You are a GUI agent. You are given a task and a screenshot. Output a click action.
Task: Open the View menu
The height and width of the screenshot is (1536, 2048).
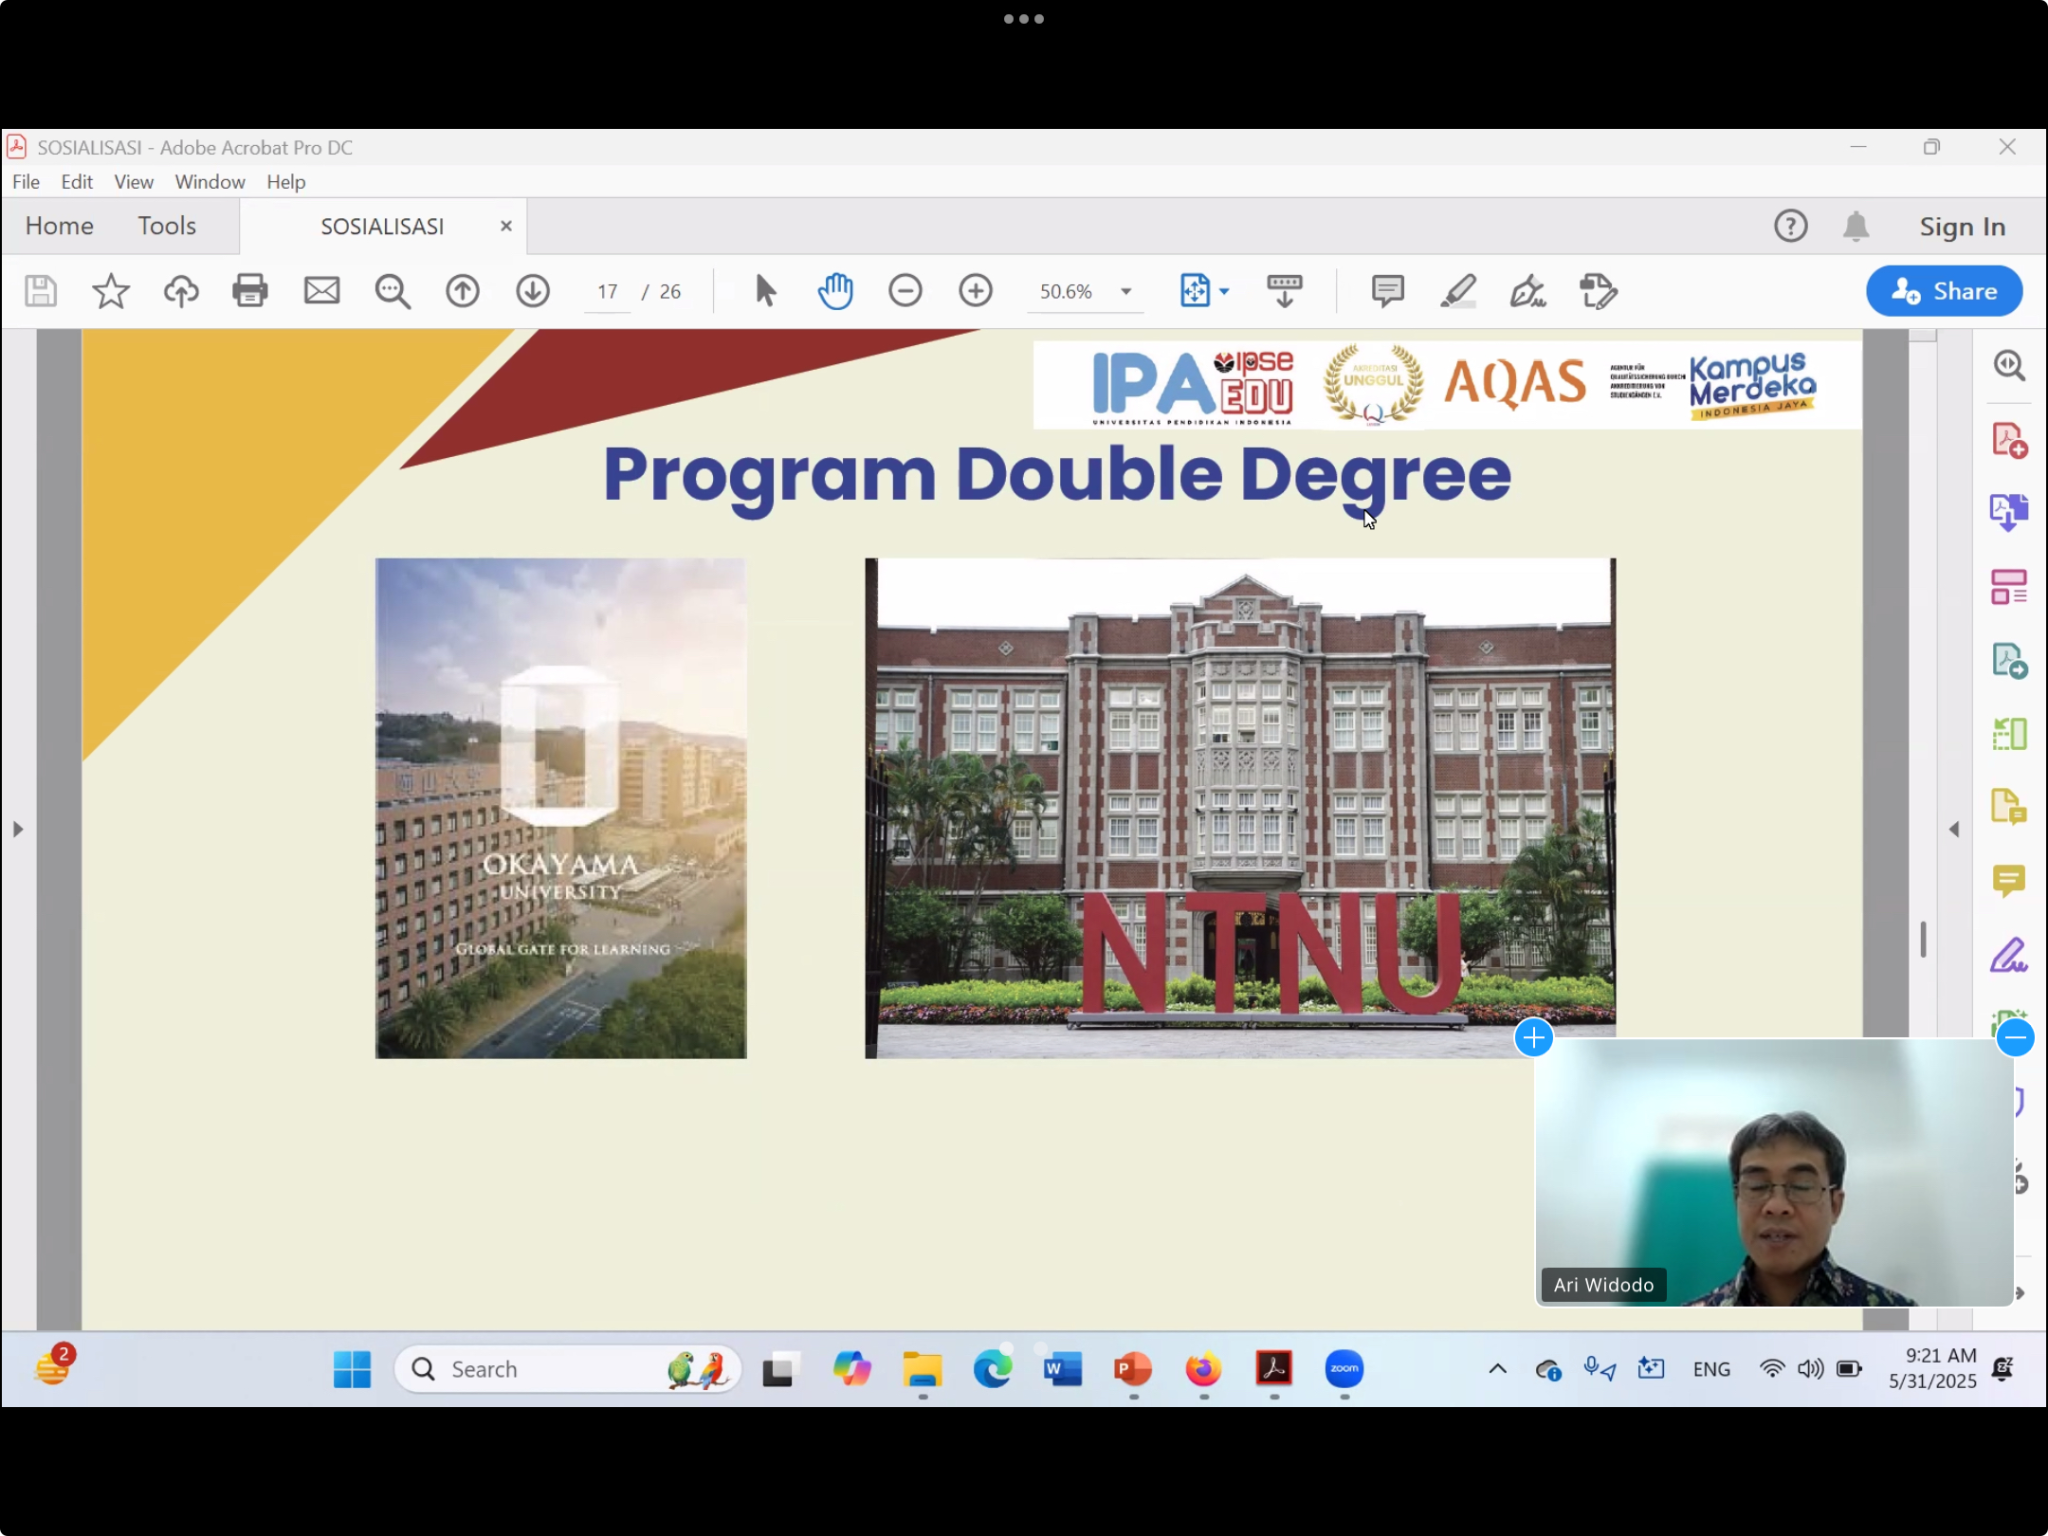133,182
